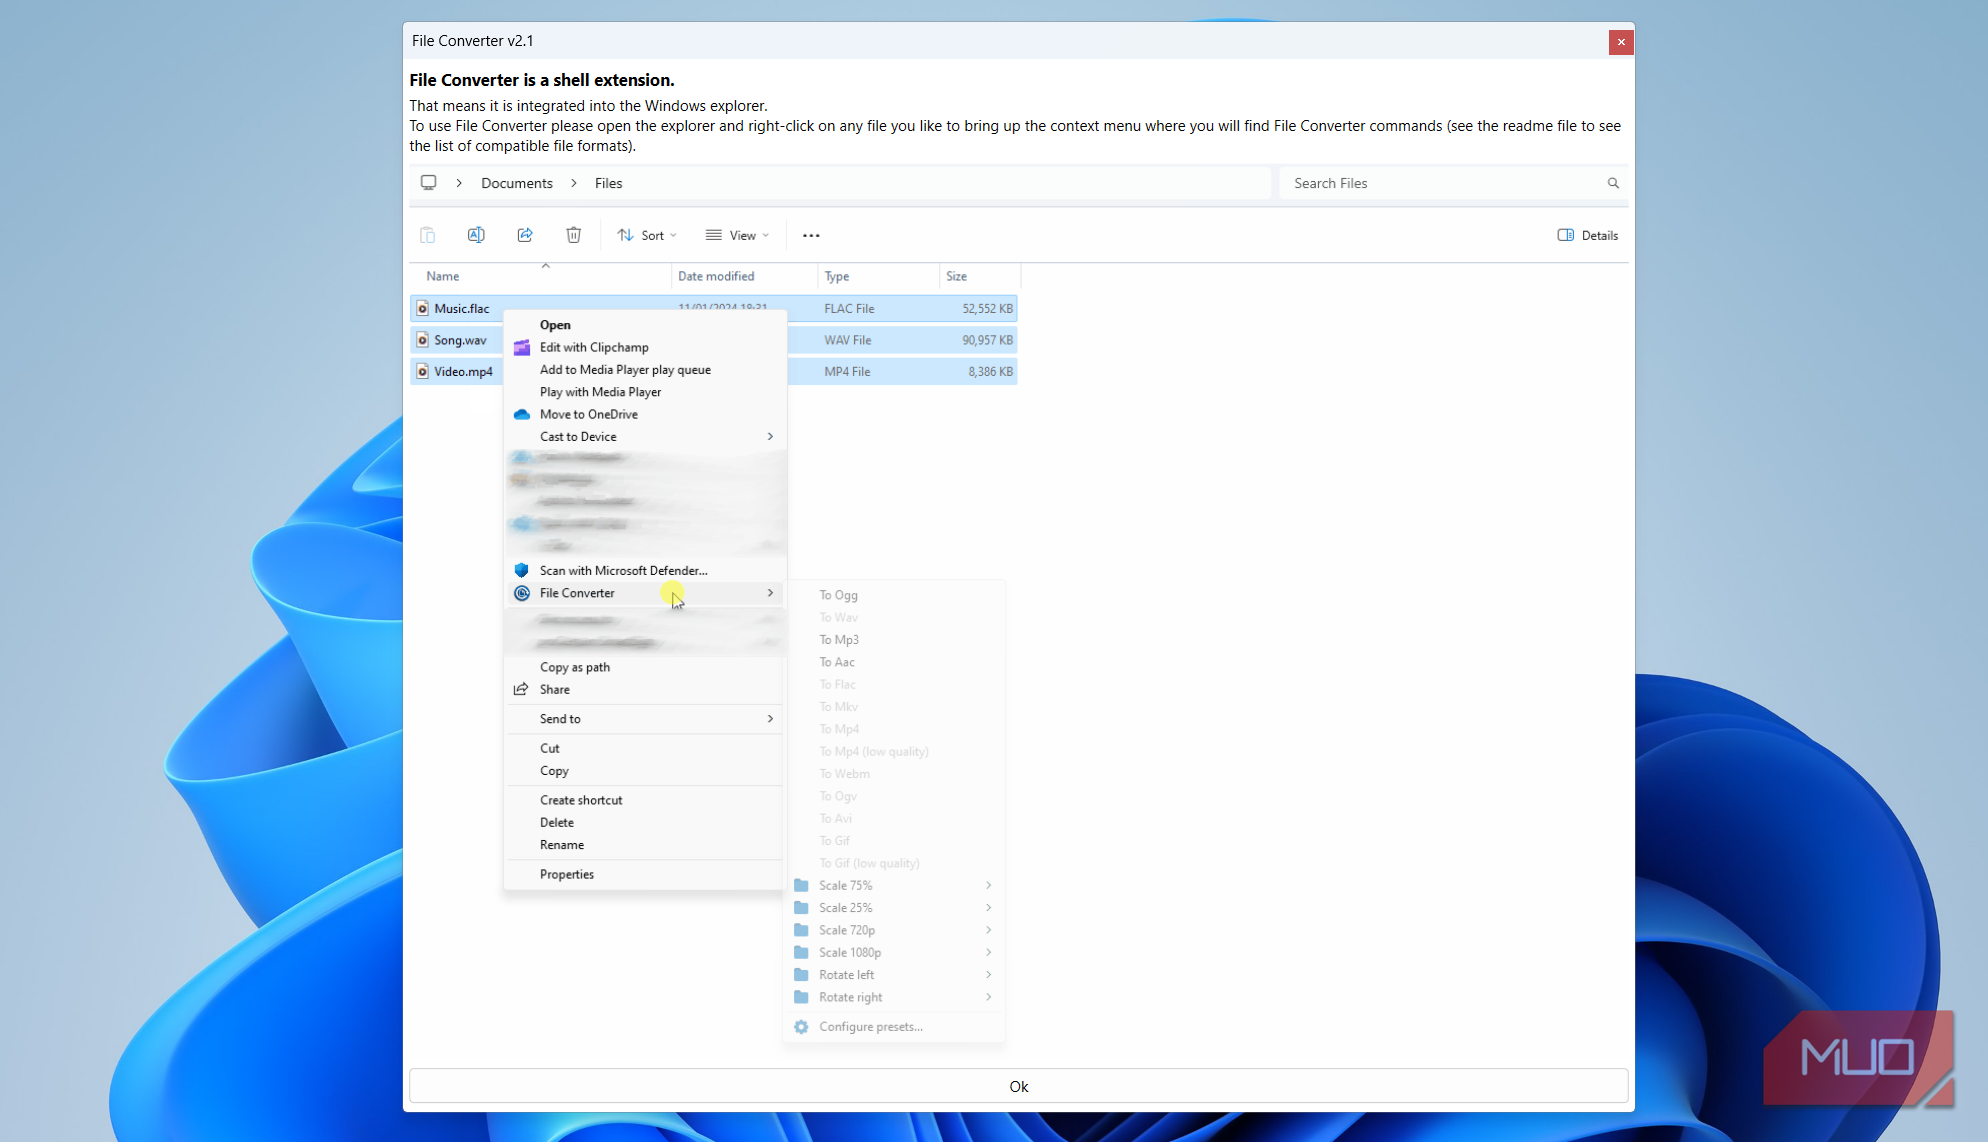1988x1142 pixels.
Task: Click the Configure presets gear icon
Action: pos(801,1027)
